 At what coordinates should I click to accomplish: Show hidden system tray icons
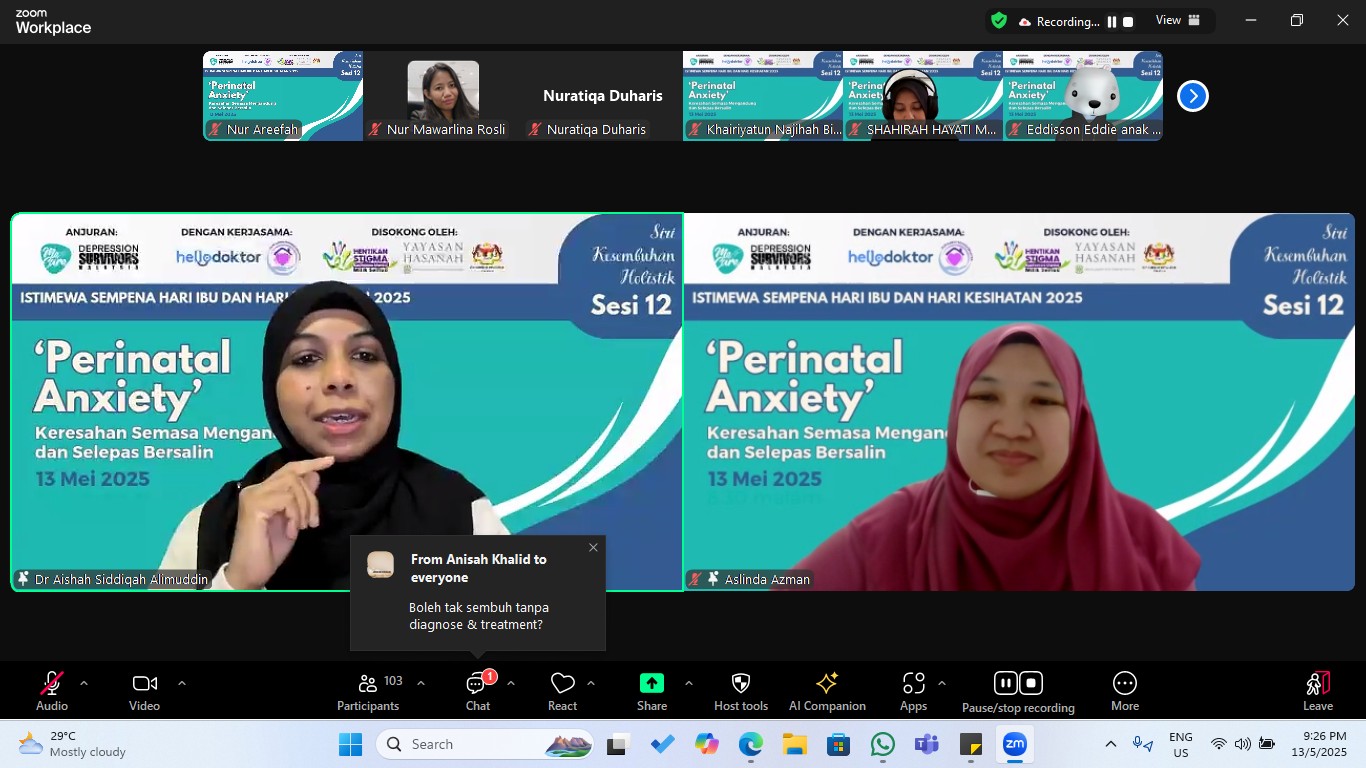pos(1111,744)
